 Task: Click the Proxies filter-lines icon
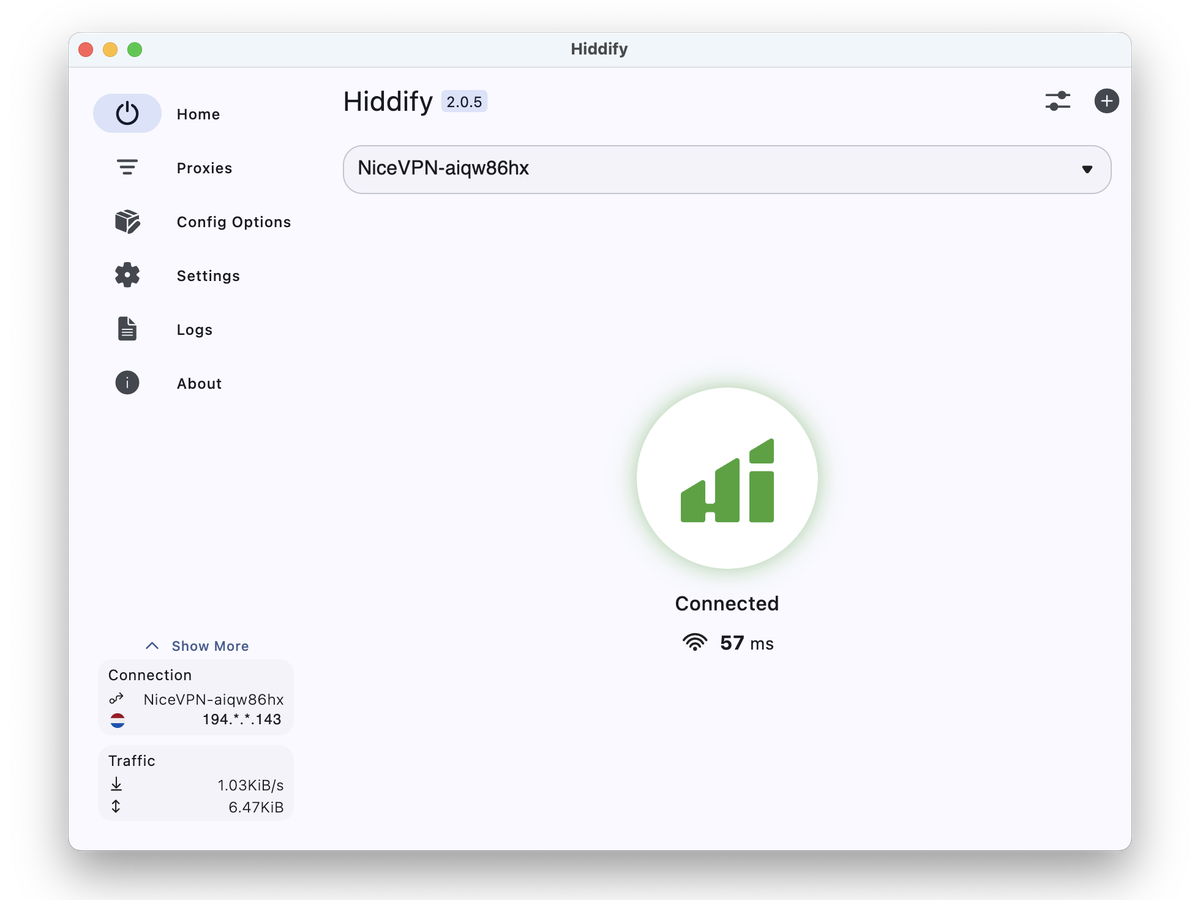127,168
